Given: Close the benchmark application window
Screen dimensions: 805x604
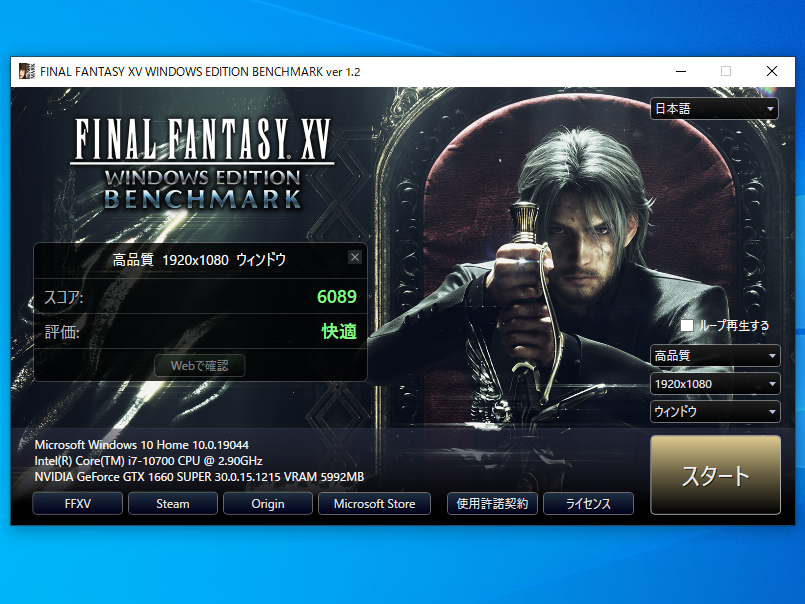Looking at the screenshot, I should (x=771, y=72).
